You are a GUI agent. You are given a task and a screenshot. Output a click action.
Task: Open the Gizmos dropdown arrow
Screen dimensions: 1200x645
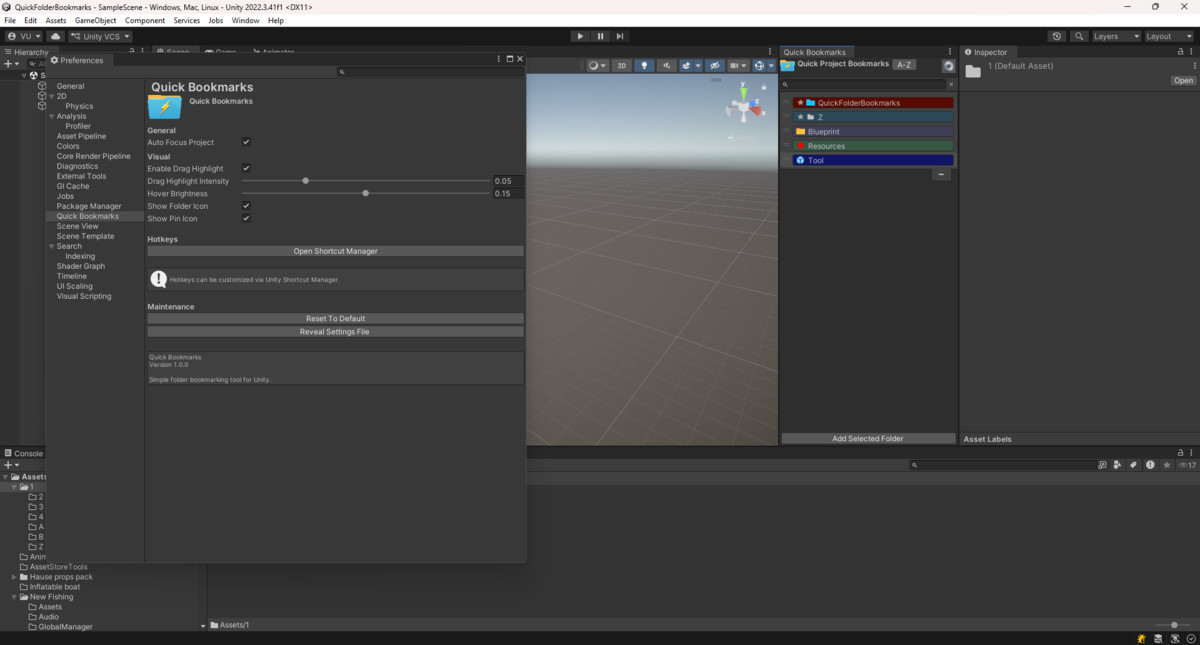coord(771,66)
